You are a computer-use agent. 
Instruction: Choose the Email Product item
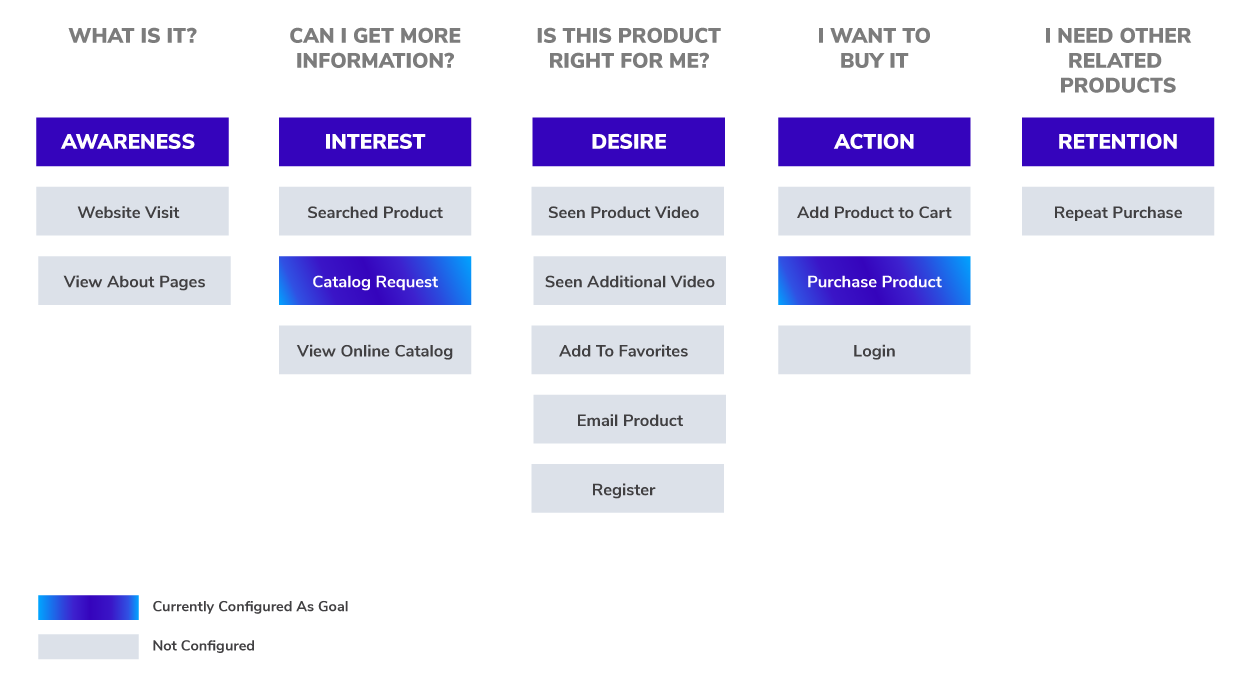tap(629, 419)
